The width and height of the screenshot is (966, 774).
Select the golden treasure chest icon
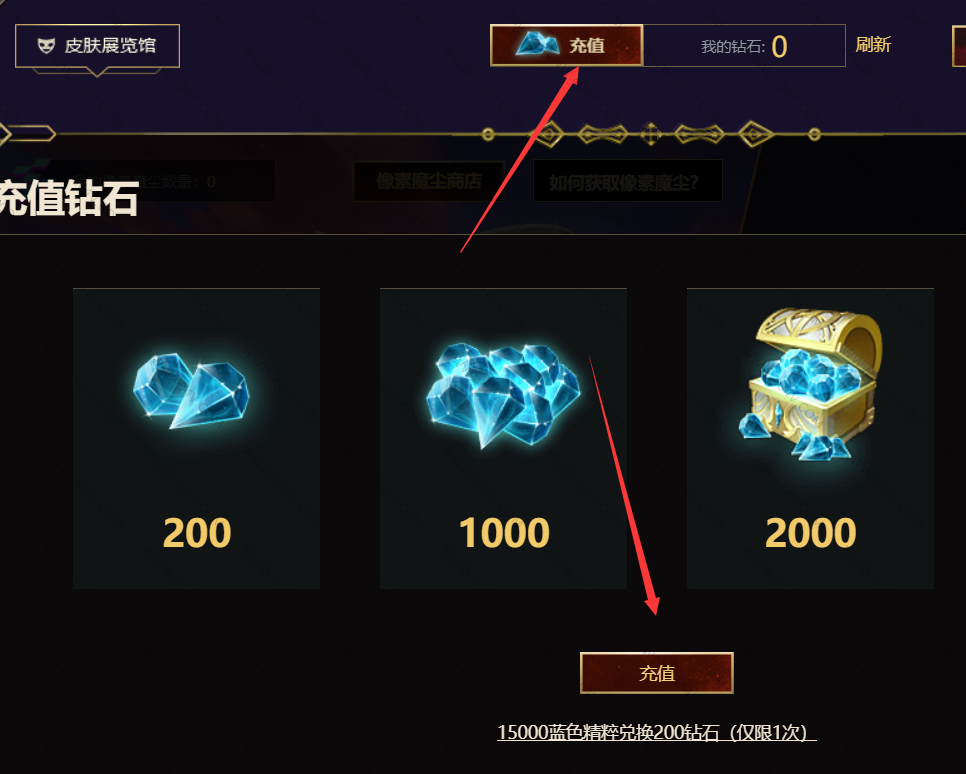tap(811, 385)
